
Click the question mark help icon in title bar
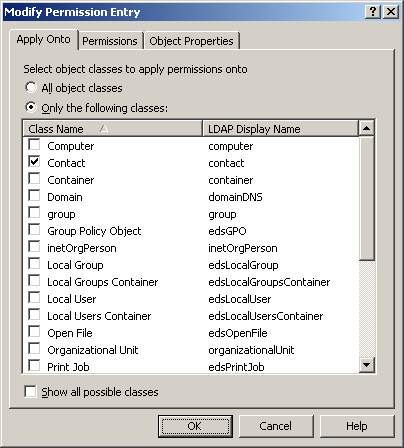(373, 12)
